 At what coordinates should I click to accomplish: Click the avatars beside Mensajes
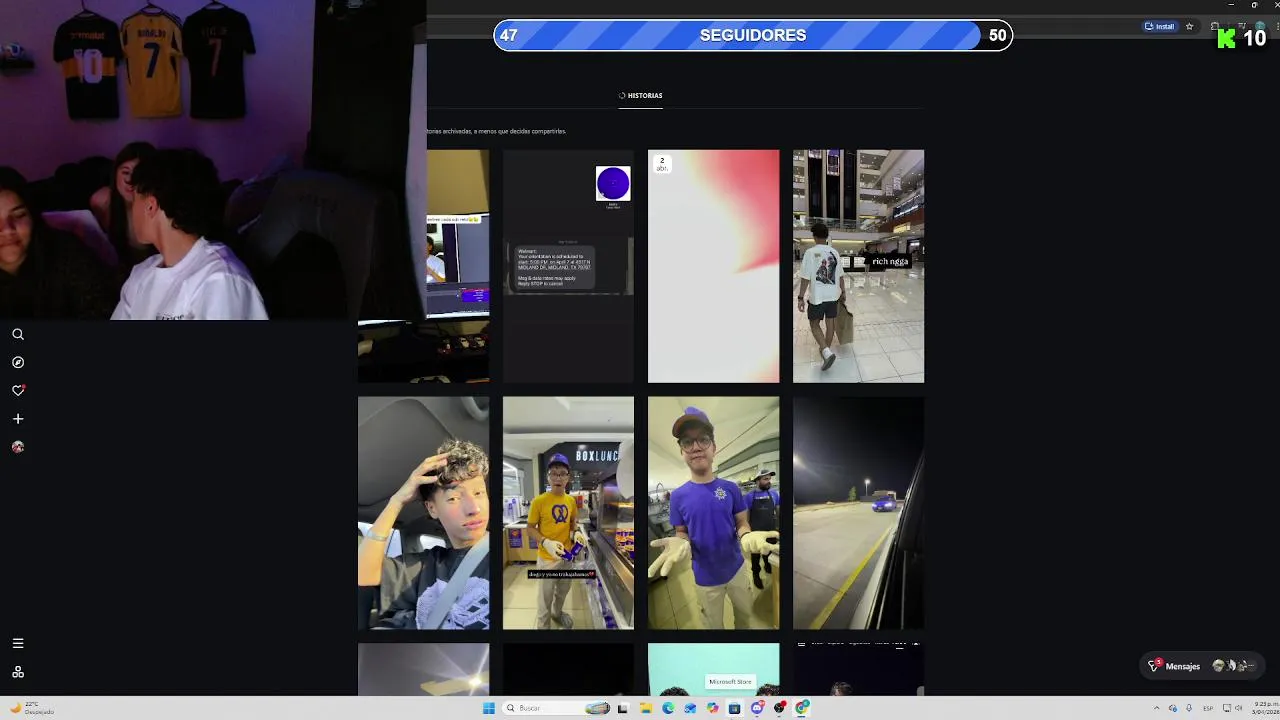[1233, 666]
